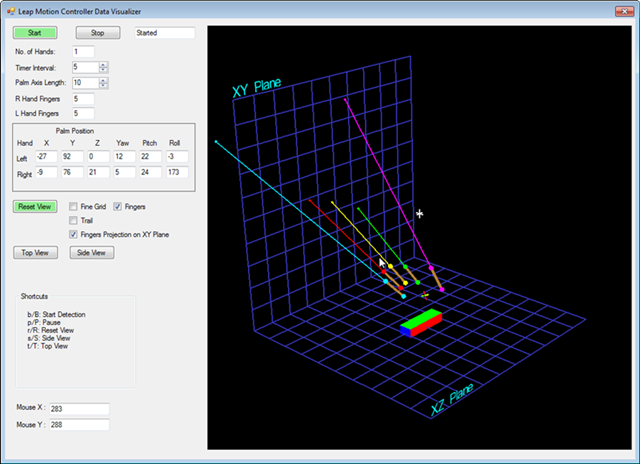Click the Palm Position group heading
Screen dimensions: 640x464
coord(75,131)
